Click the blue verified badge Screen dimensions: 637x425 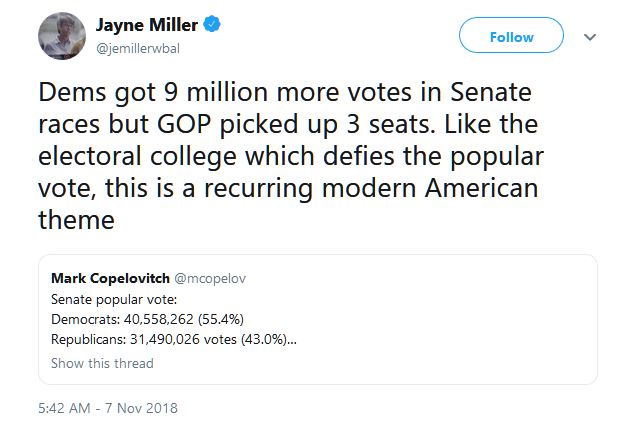(214, 24)
